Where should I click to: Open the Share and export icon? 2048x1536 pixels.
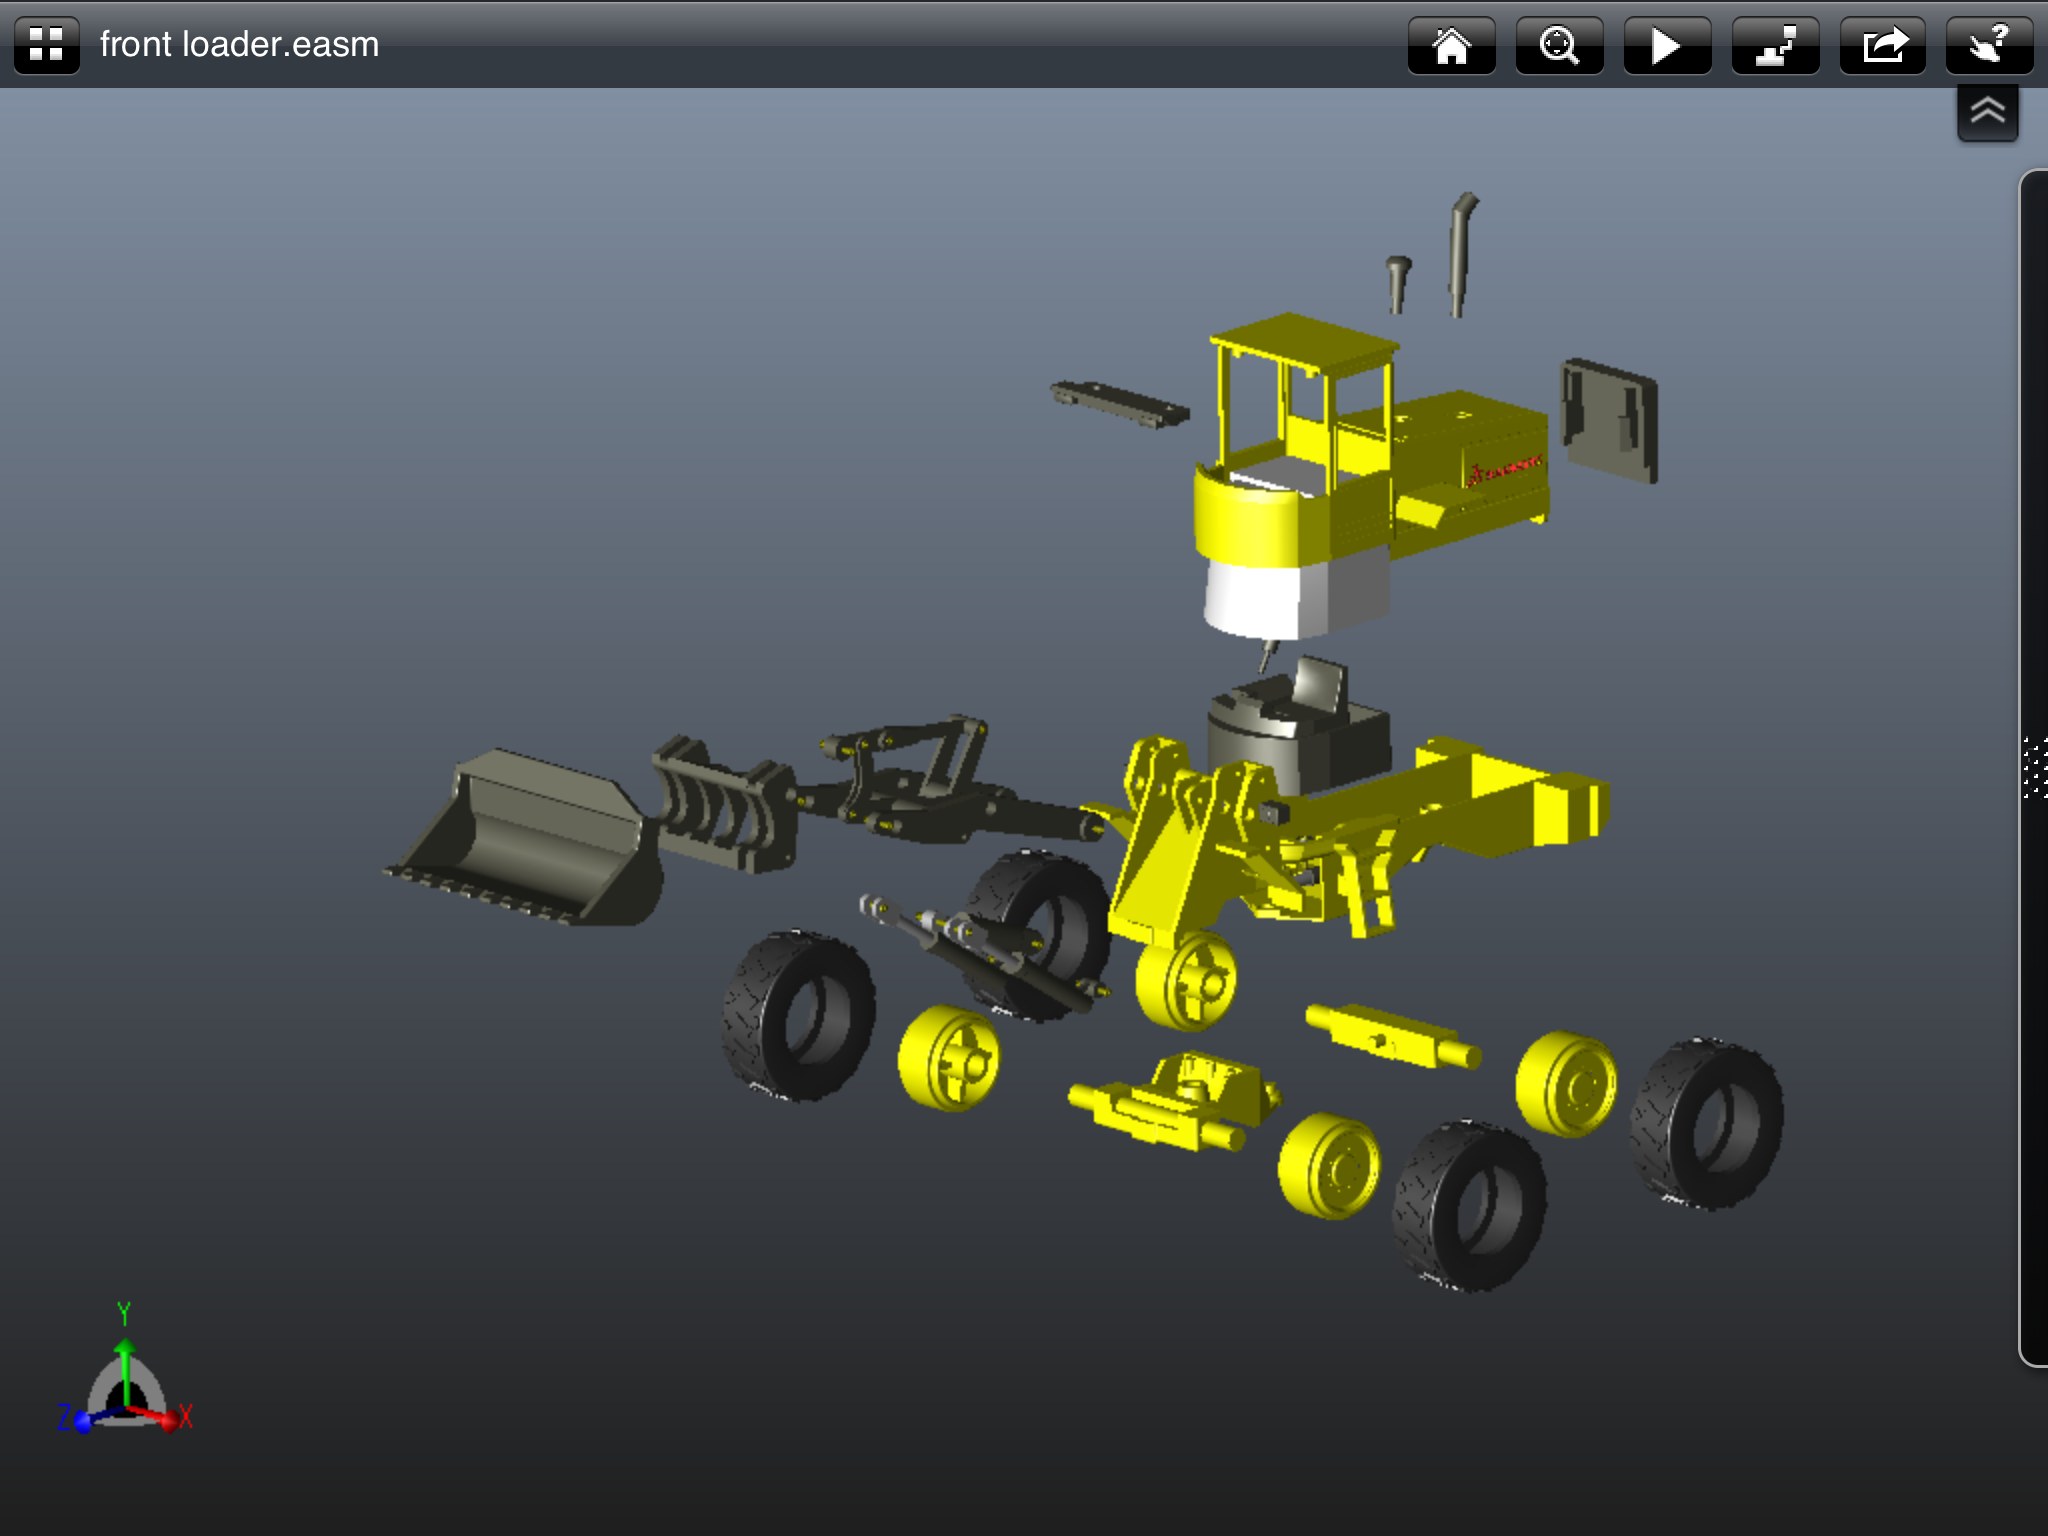(x=1883, y=45)
